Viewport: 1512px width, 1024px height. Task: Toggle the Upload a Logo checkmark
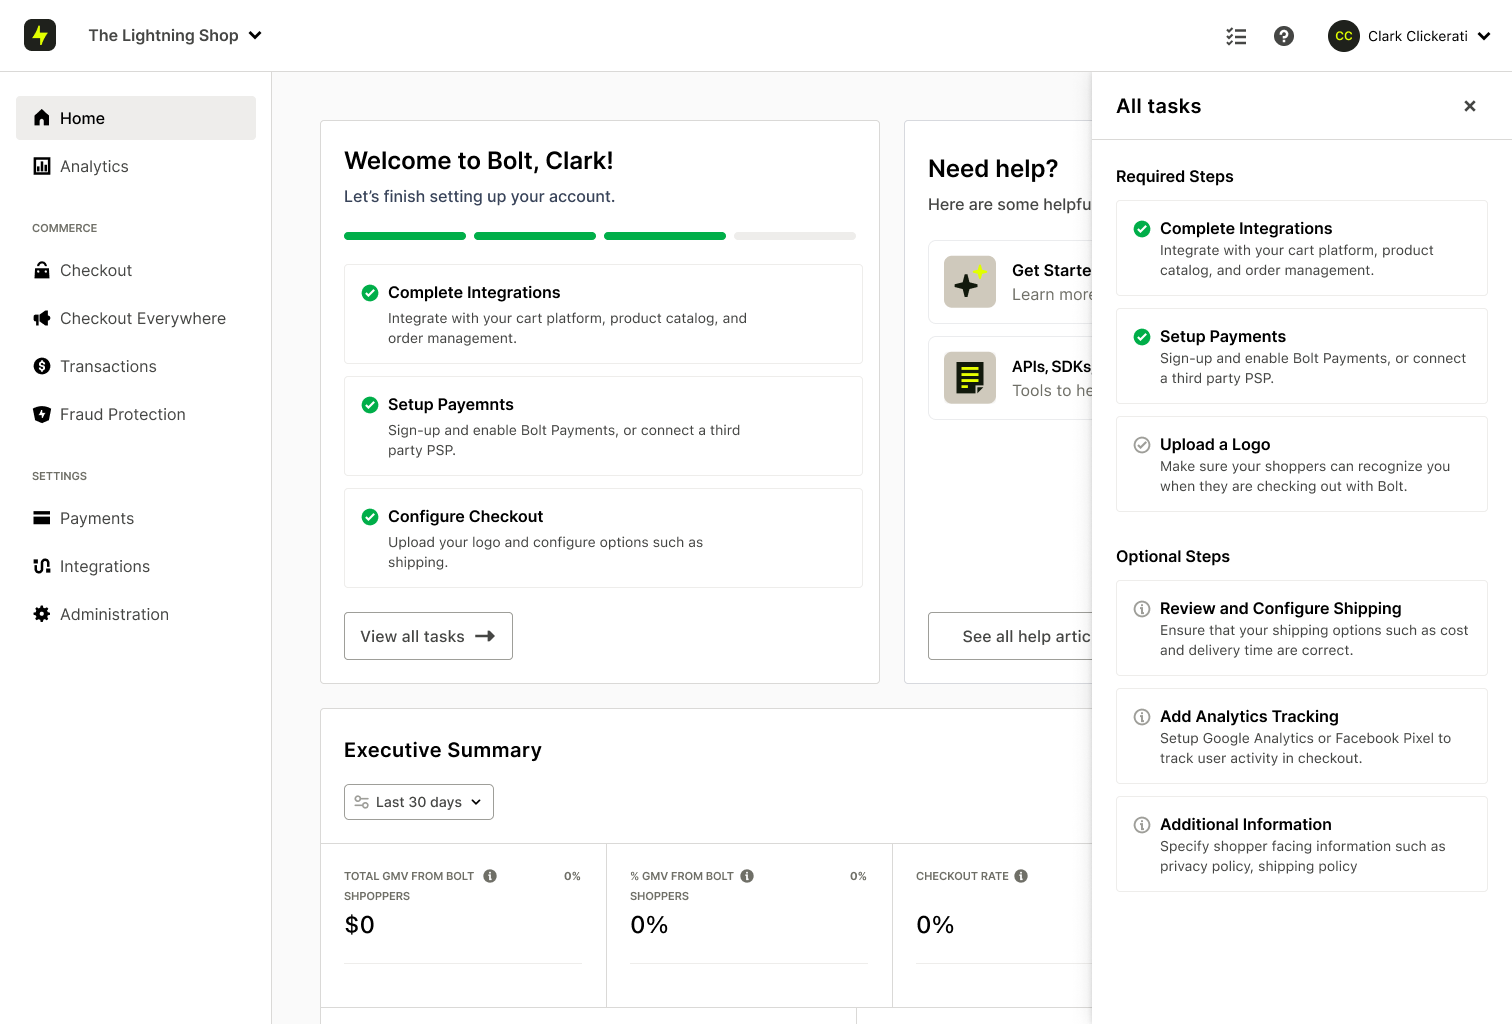[x=1141, y=445]
